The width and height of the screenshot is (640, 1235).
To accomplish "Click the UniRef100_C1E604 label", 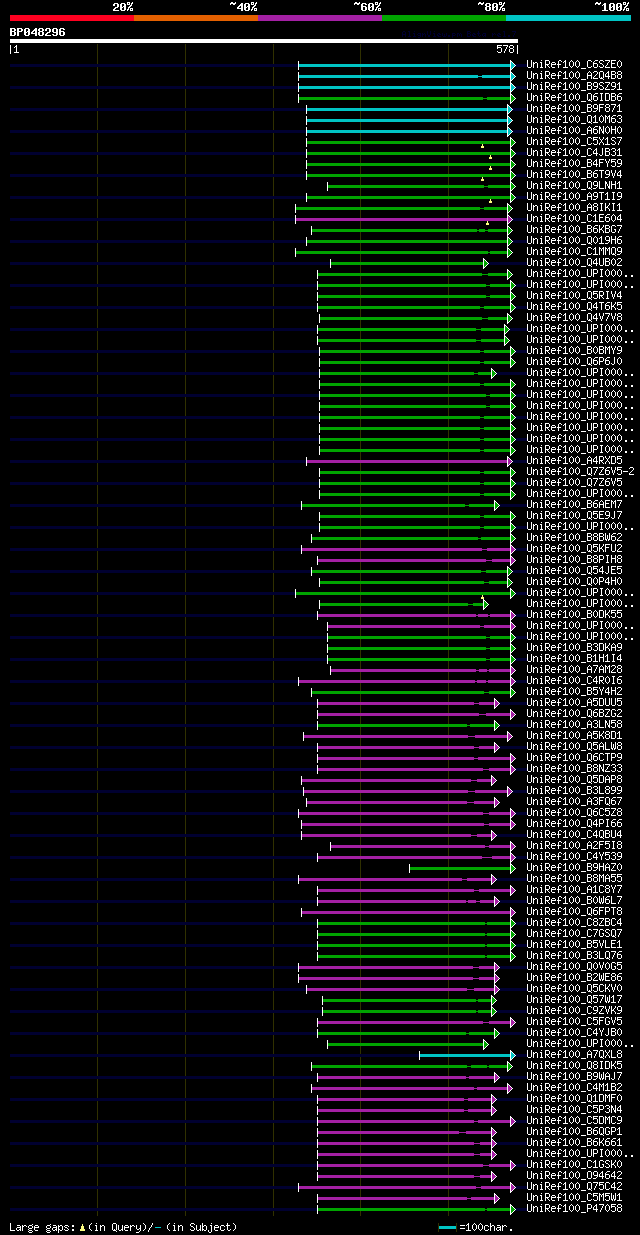I will click(x=574, y=219).
